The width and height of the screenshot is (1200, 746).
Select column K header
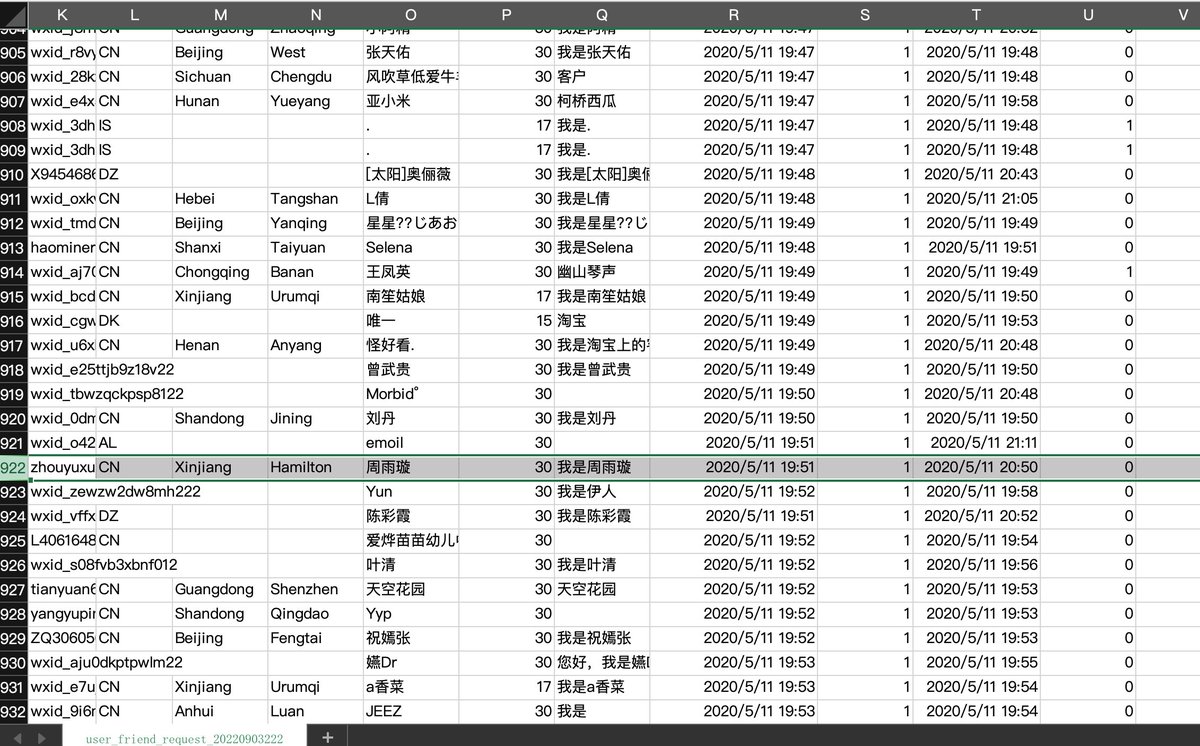point(63,15)
